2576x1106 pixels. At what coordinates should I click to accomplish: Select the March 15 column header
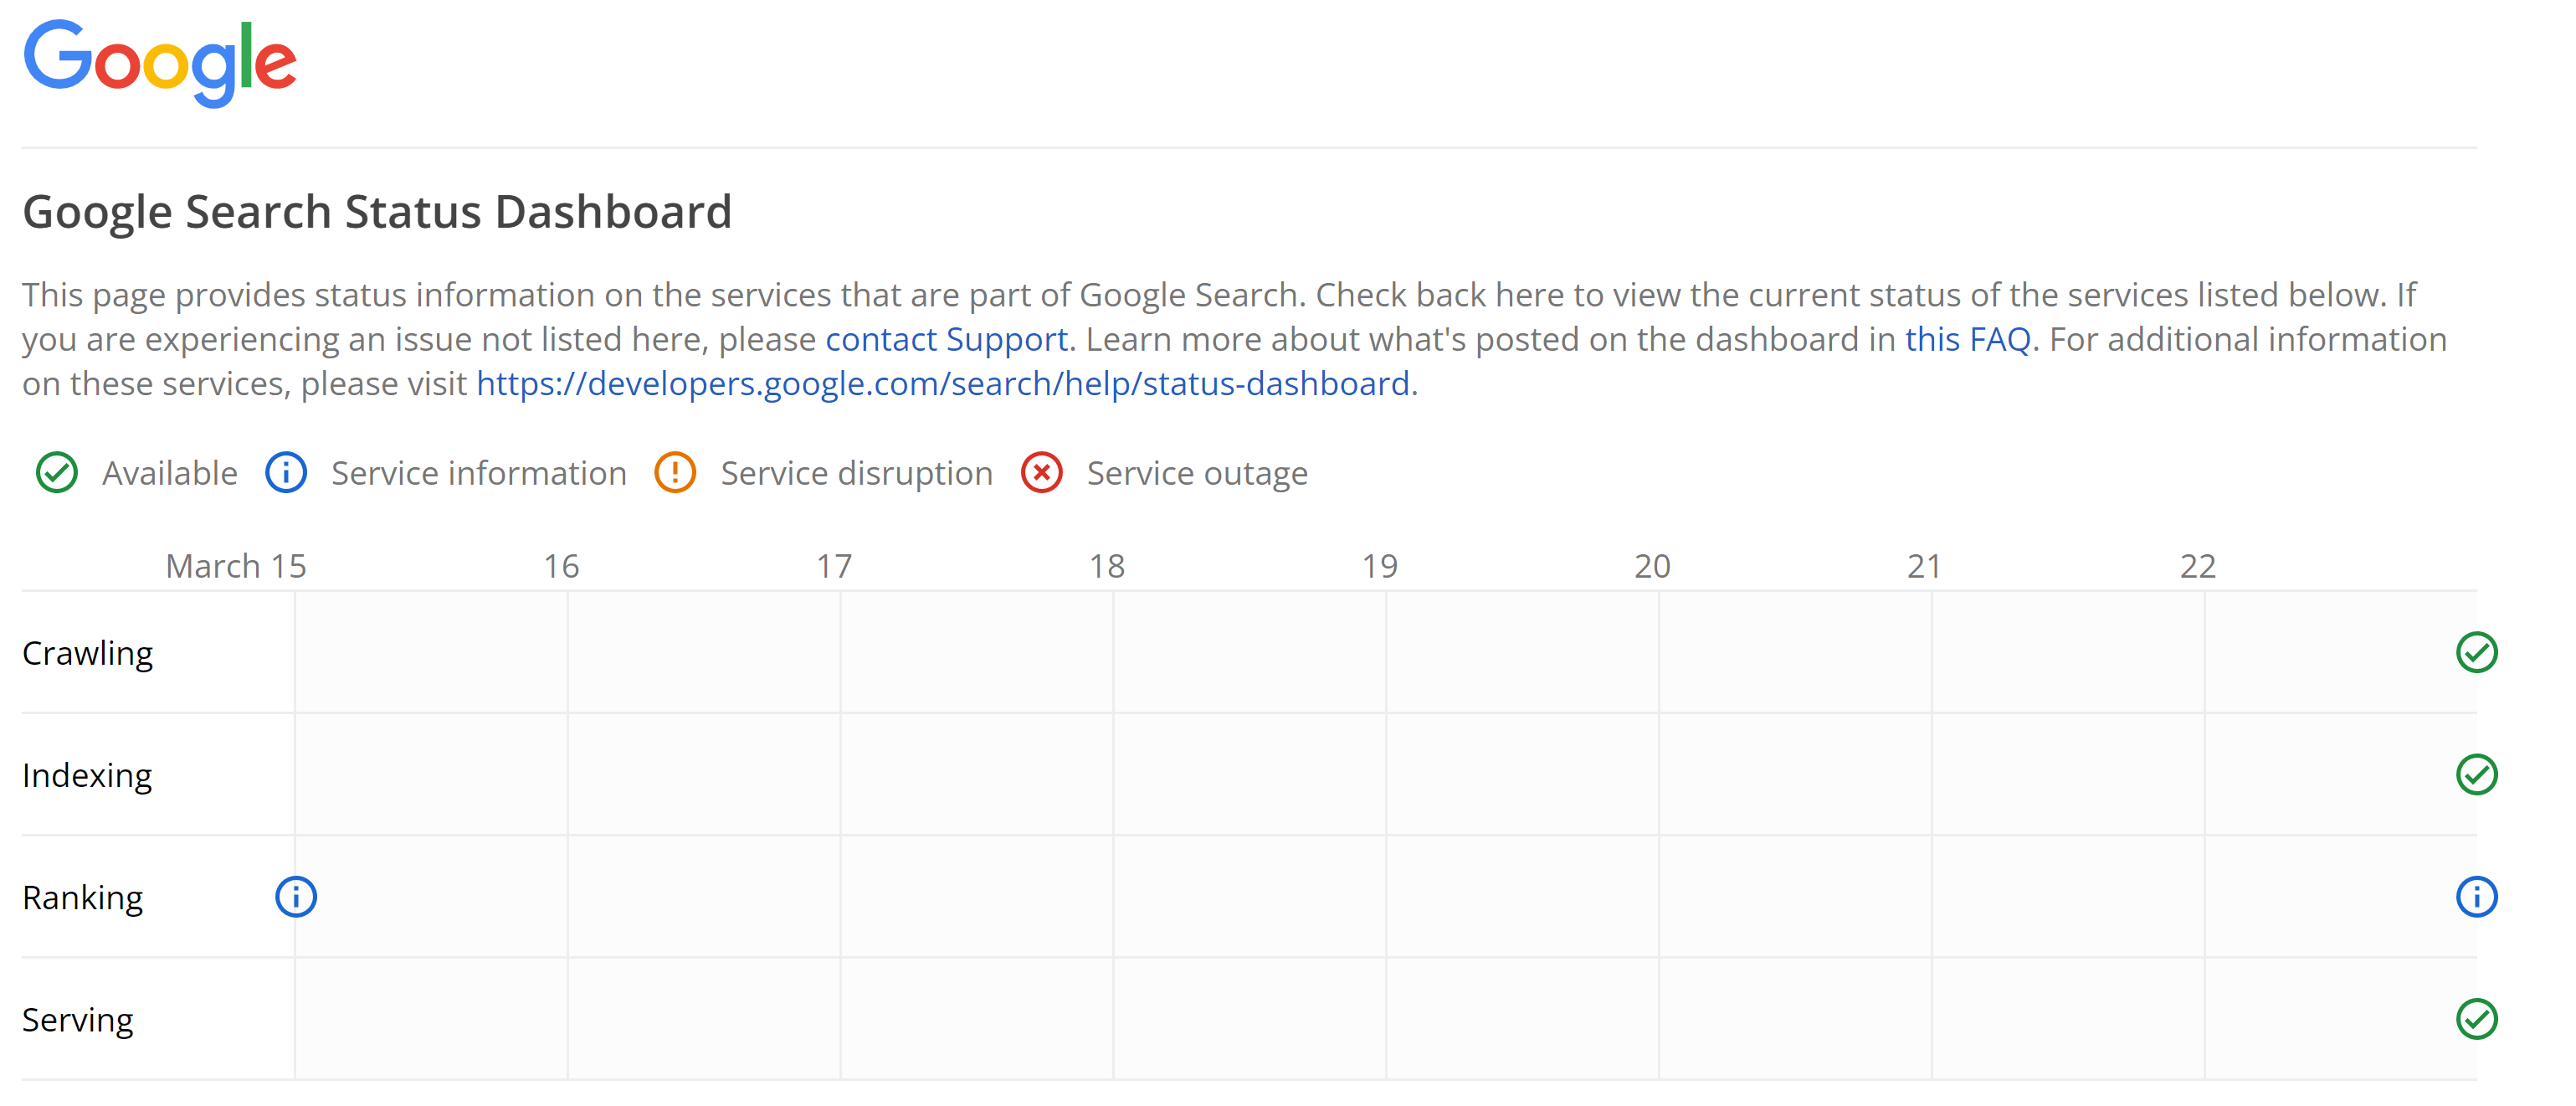click(x=236, y=565)
